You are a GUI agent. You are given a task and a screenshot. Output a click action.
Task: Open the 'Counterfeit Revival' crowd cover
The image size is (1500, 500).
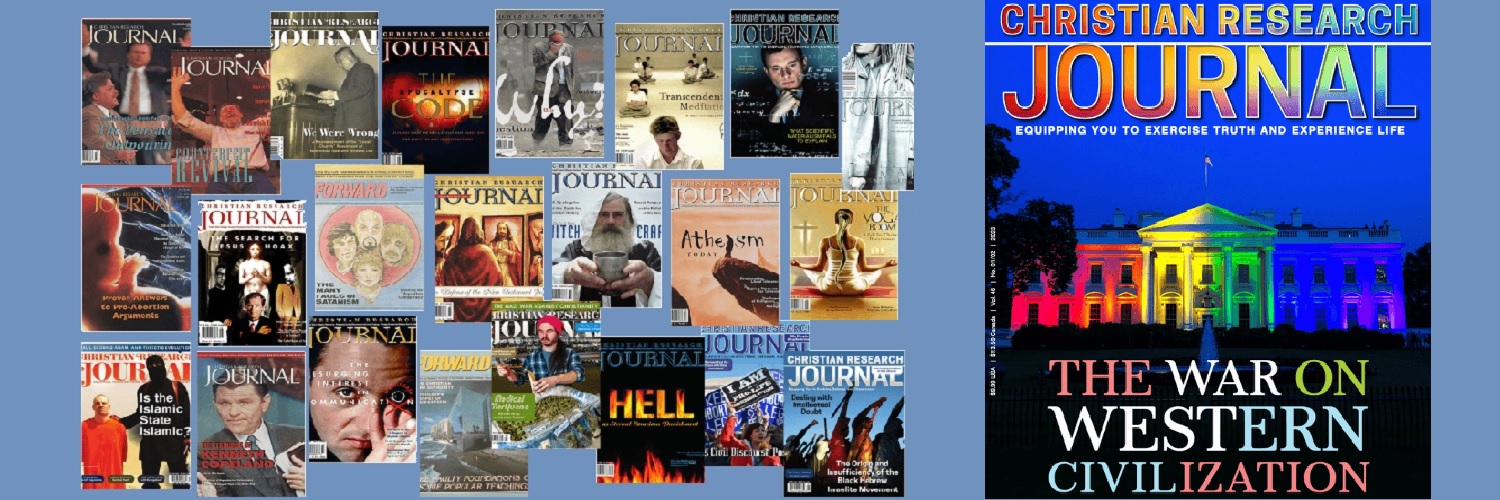(225, 120)
